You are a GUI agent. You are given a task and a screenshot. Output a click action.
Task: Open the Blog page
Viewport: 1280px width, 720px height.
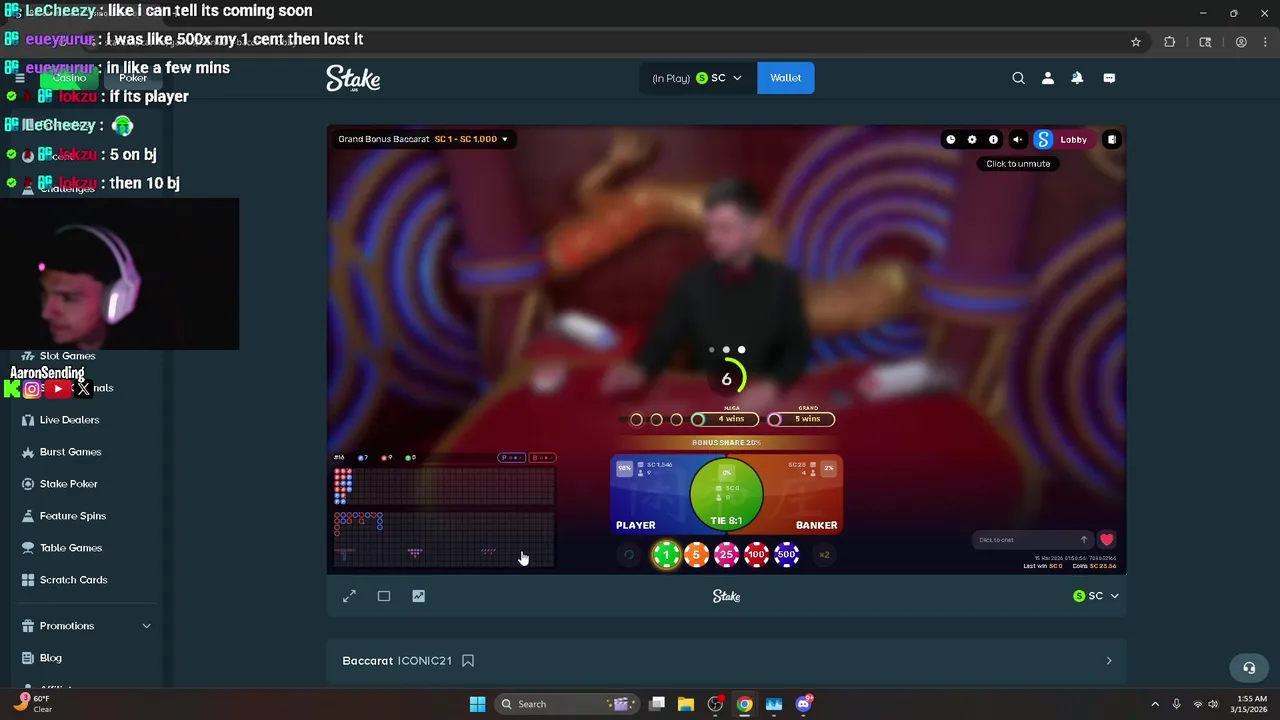(50, 658)
